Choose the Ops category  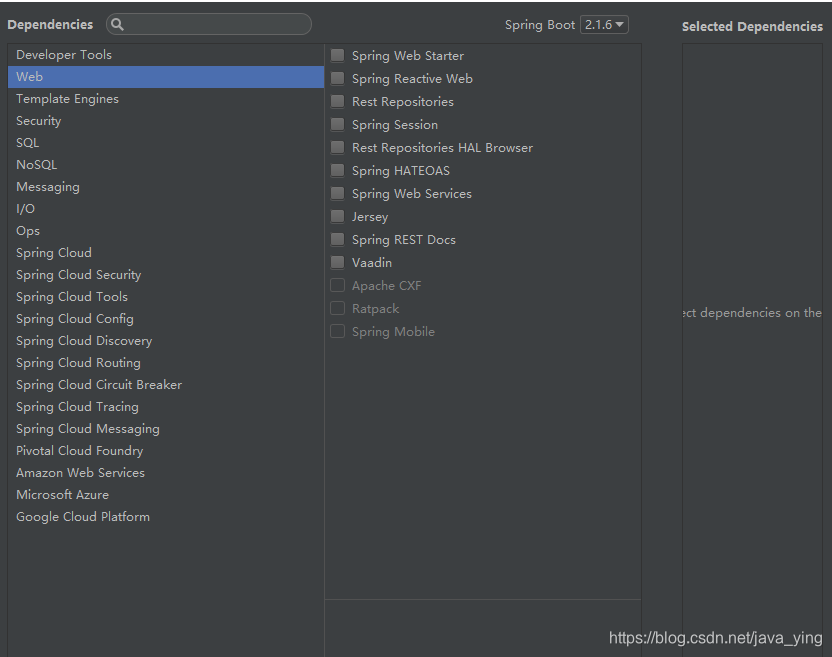click(x=166, y=231)
